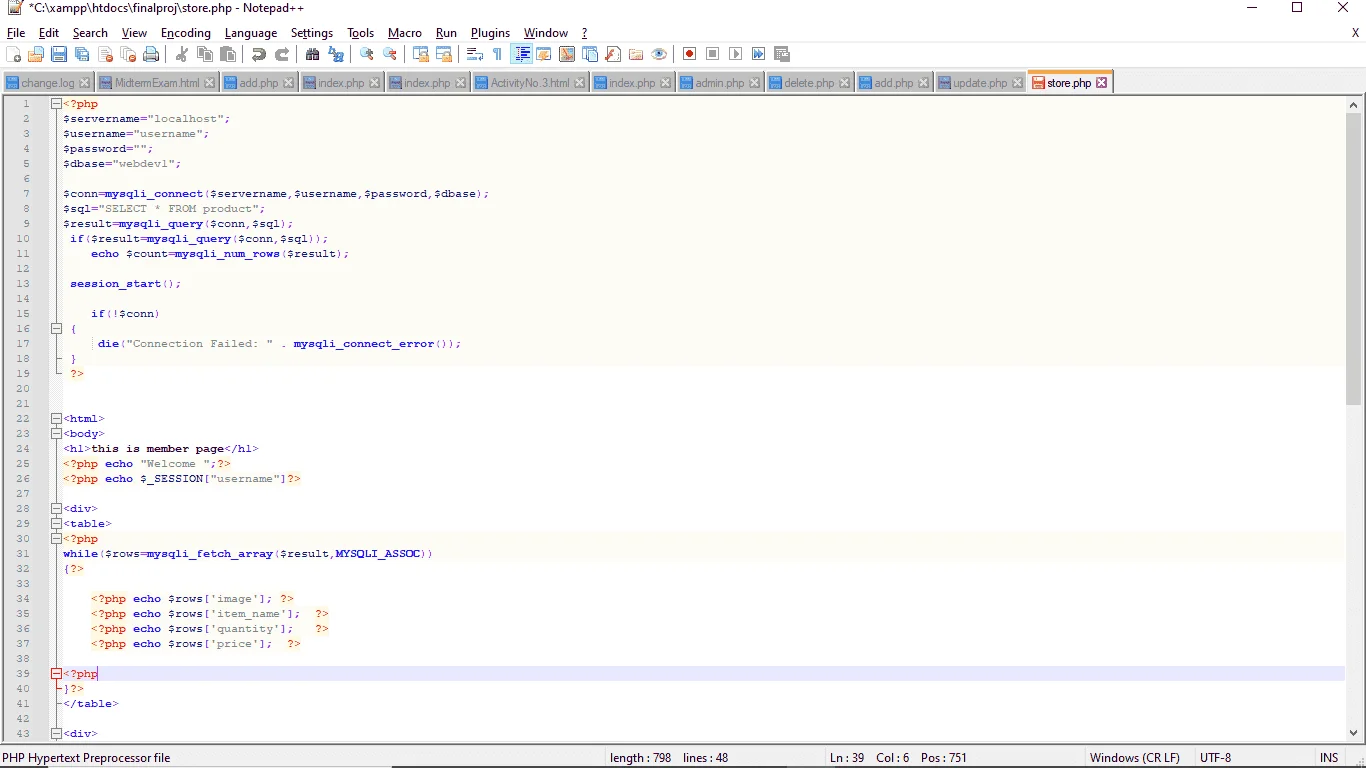Open the Language menu

[251, 33]
